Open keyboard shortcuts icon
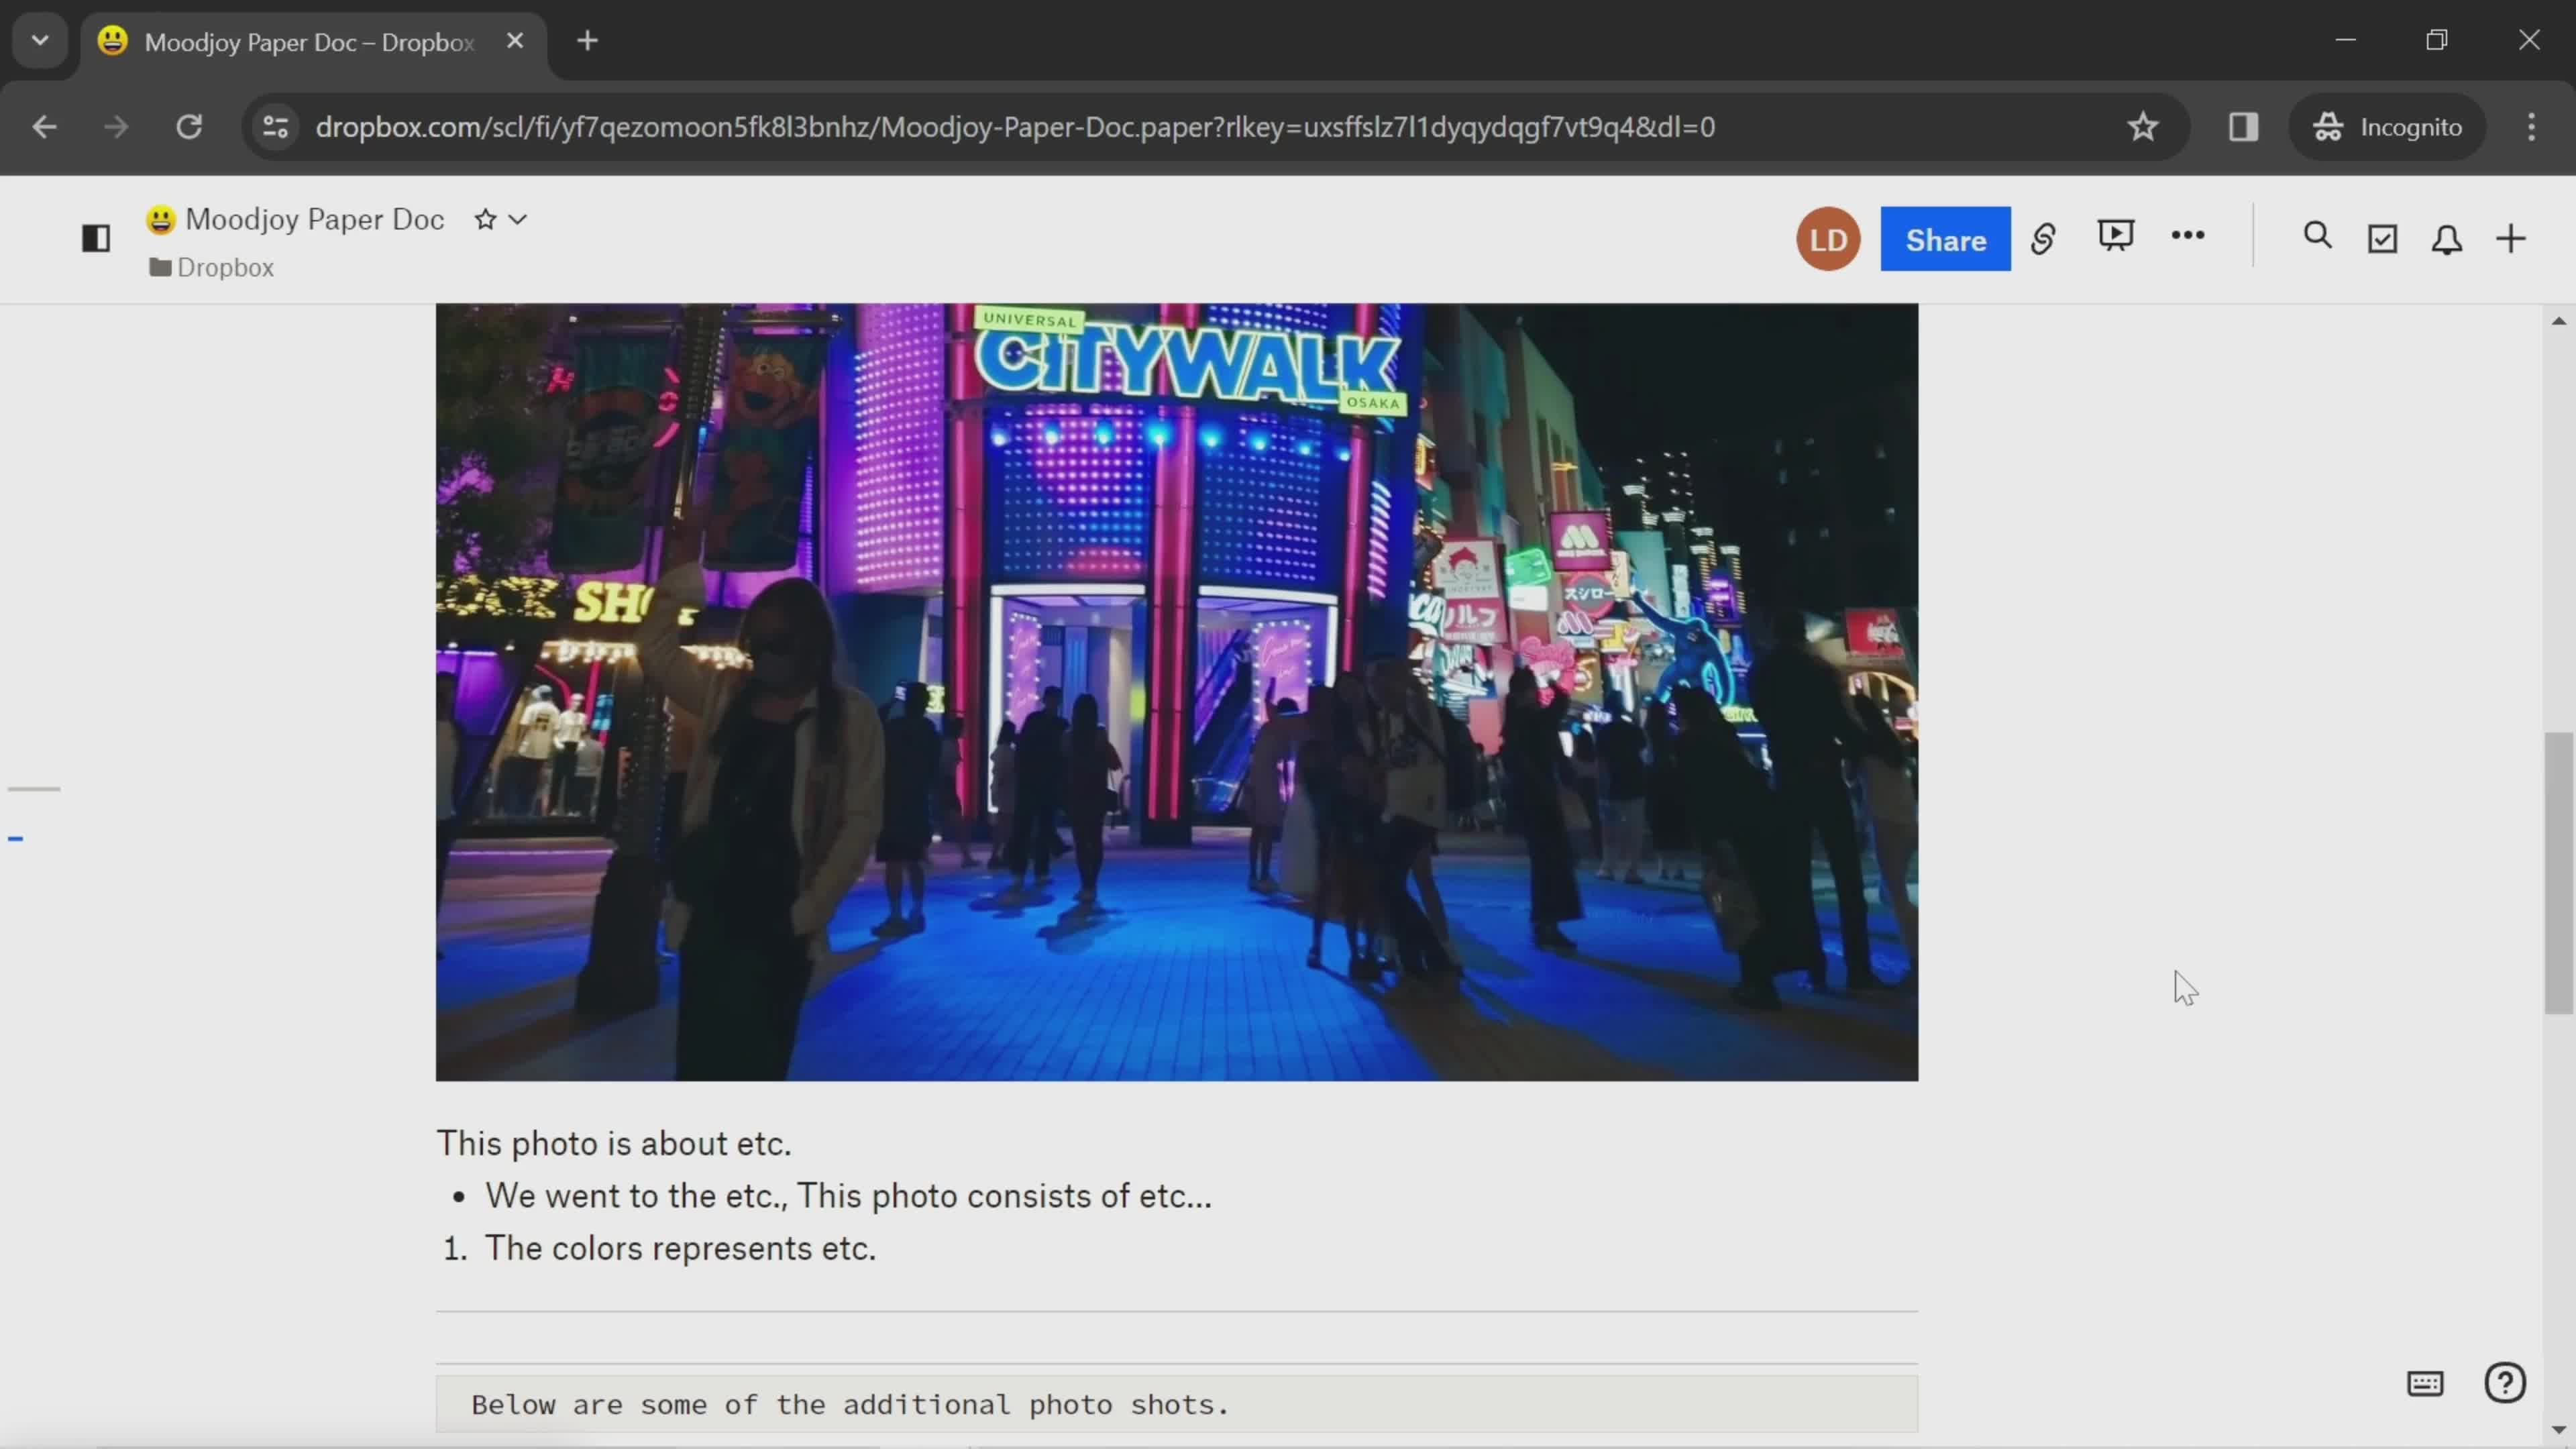 2425,1383
